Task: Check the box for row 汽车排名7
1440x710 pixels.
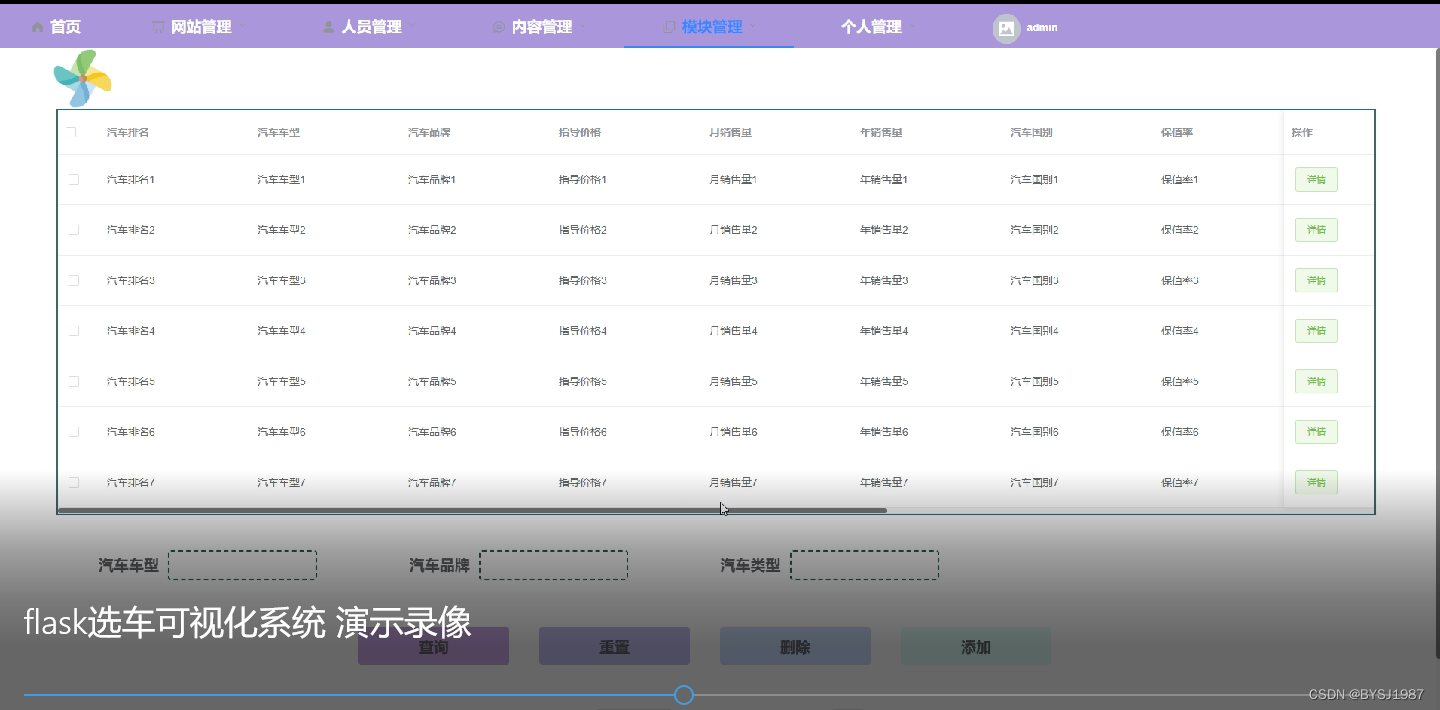Action: pyautogui.click(x=74, y=482)
